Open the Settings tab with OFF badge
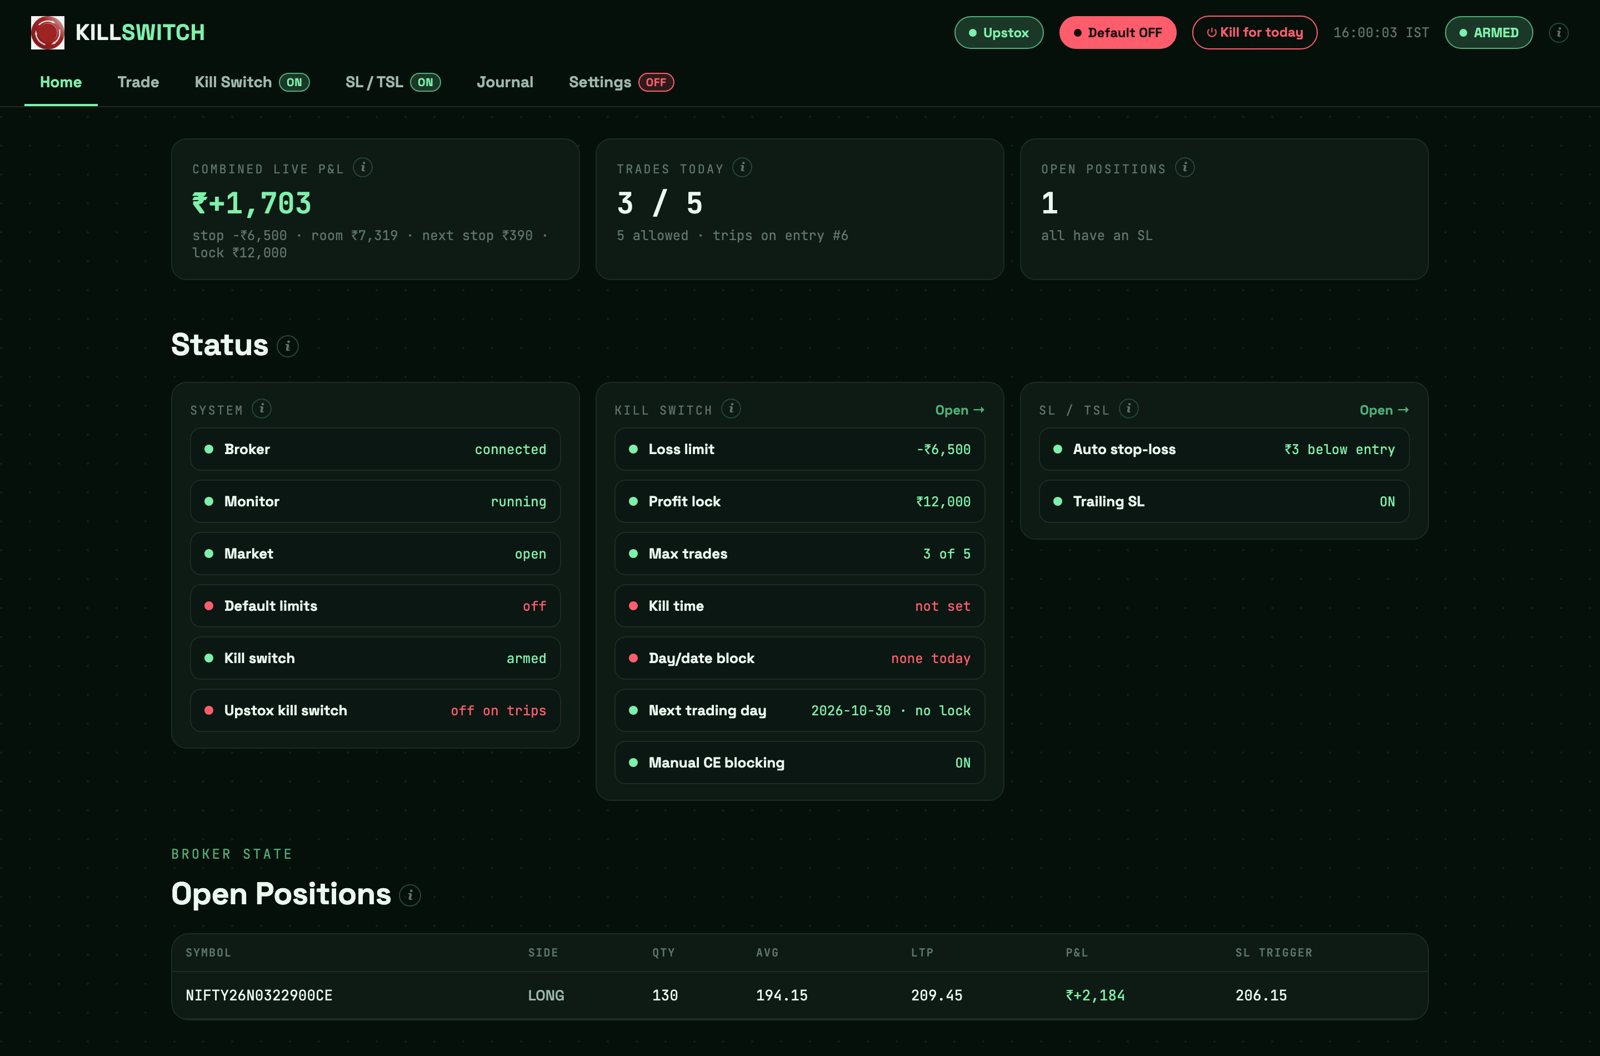The width and height of the screenshot is (1600, 1056). pos(621,82)
